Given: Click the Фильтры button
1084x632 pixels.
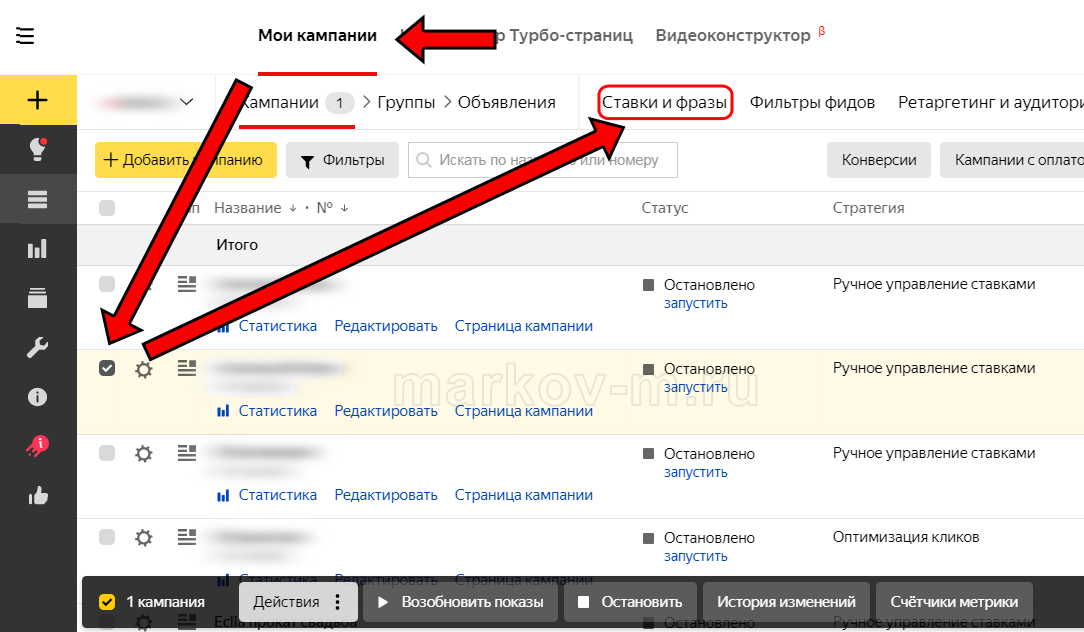Looking at the screenshot, I should [x=342, y=160].
